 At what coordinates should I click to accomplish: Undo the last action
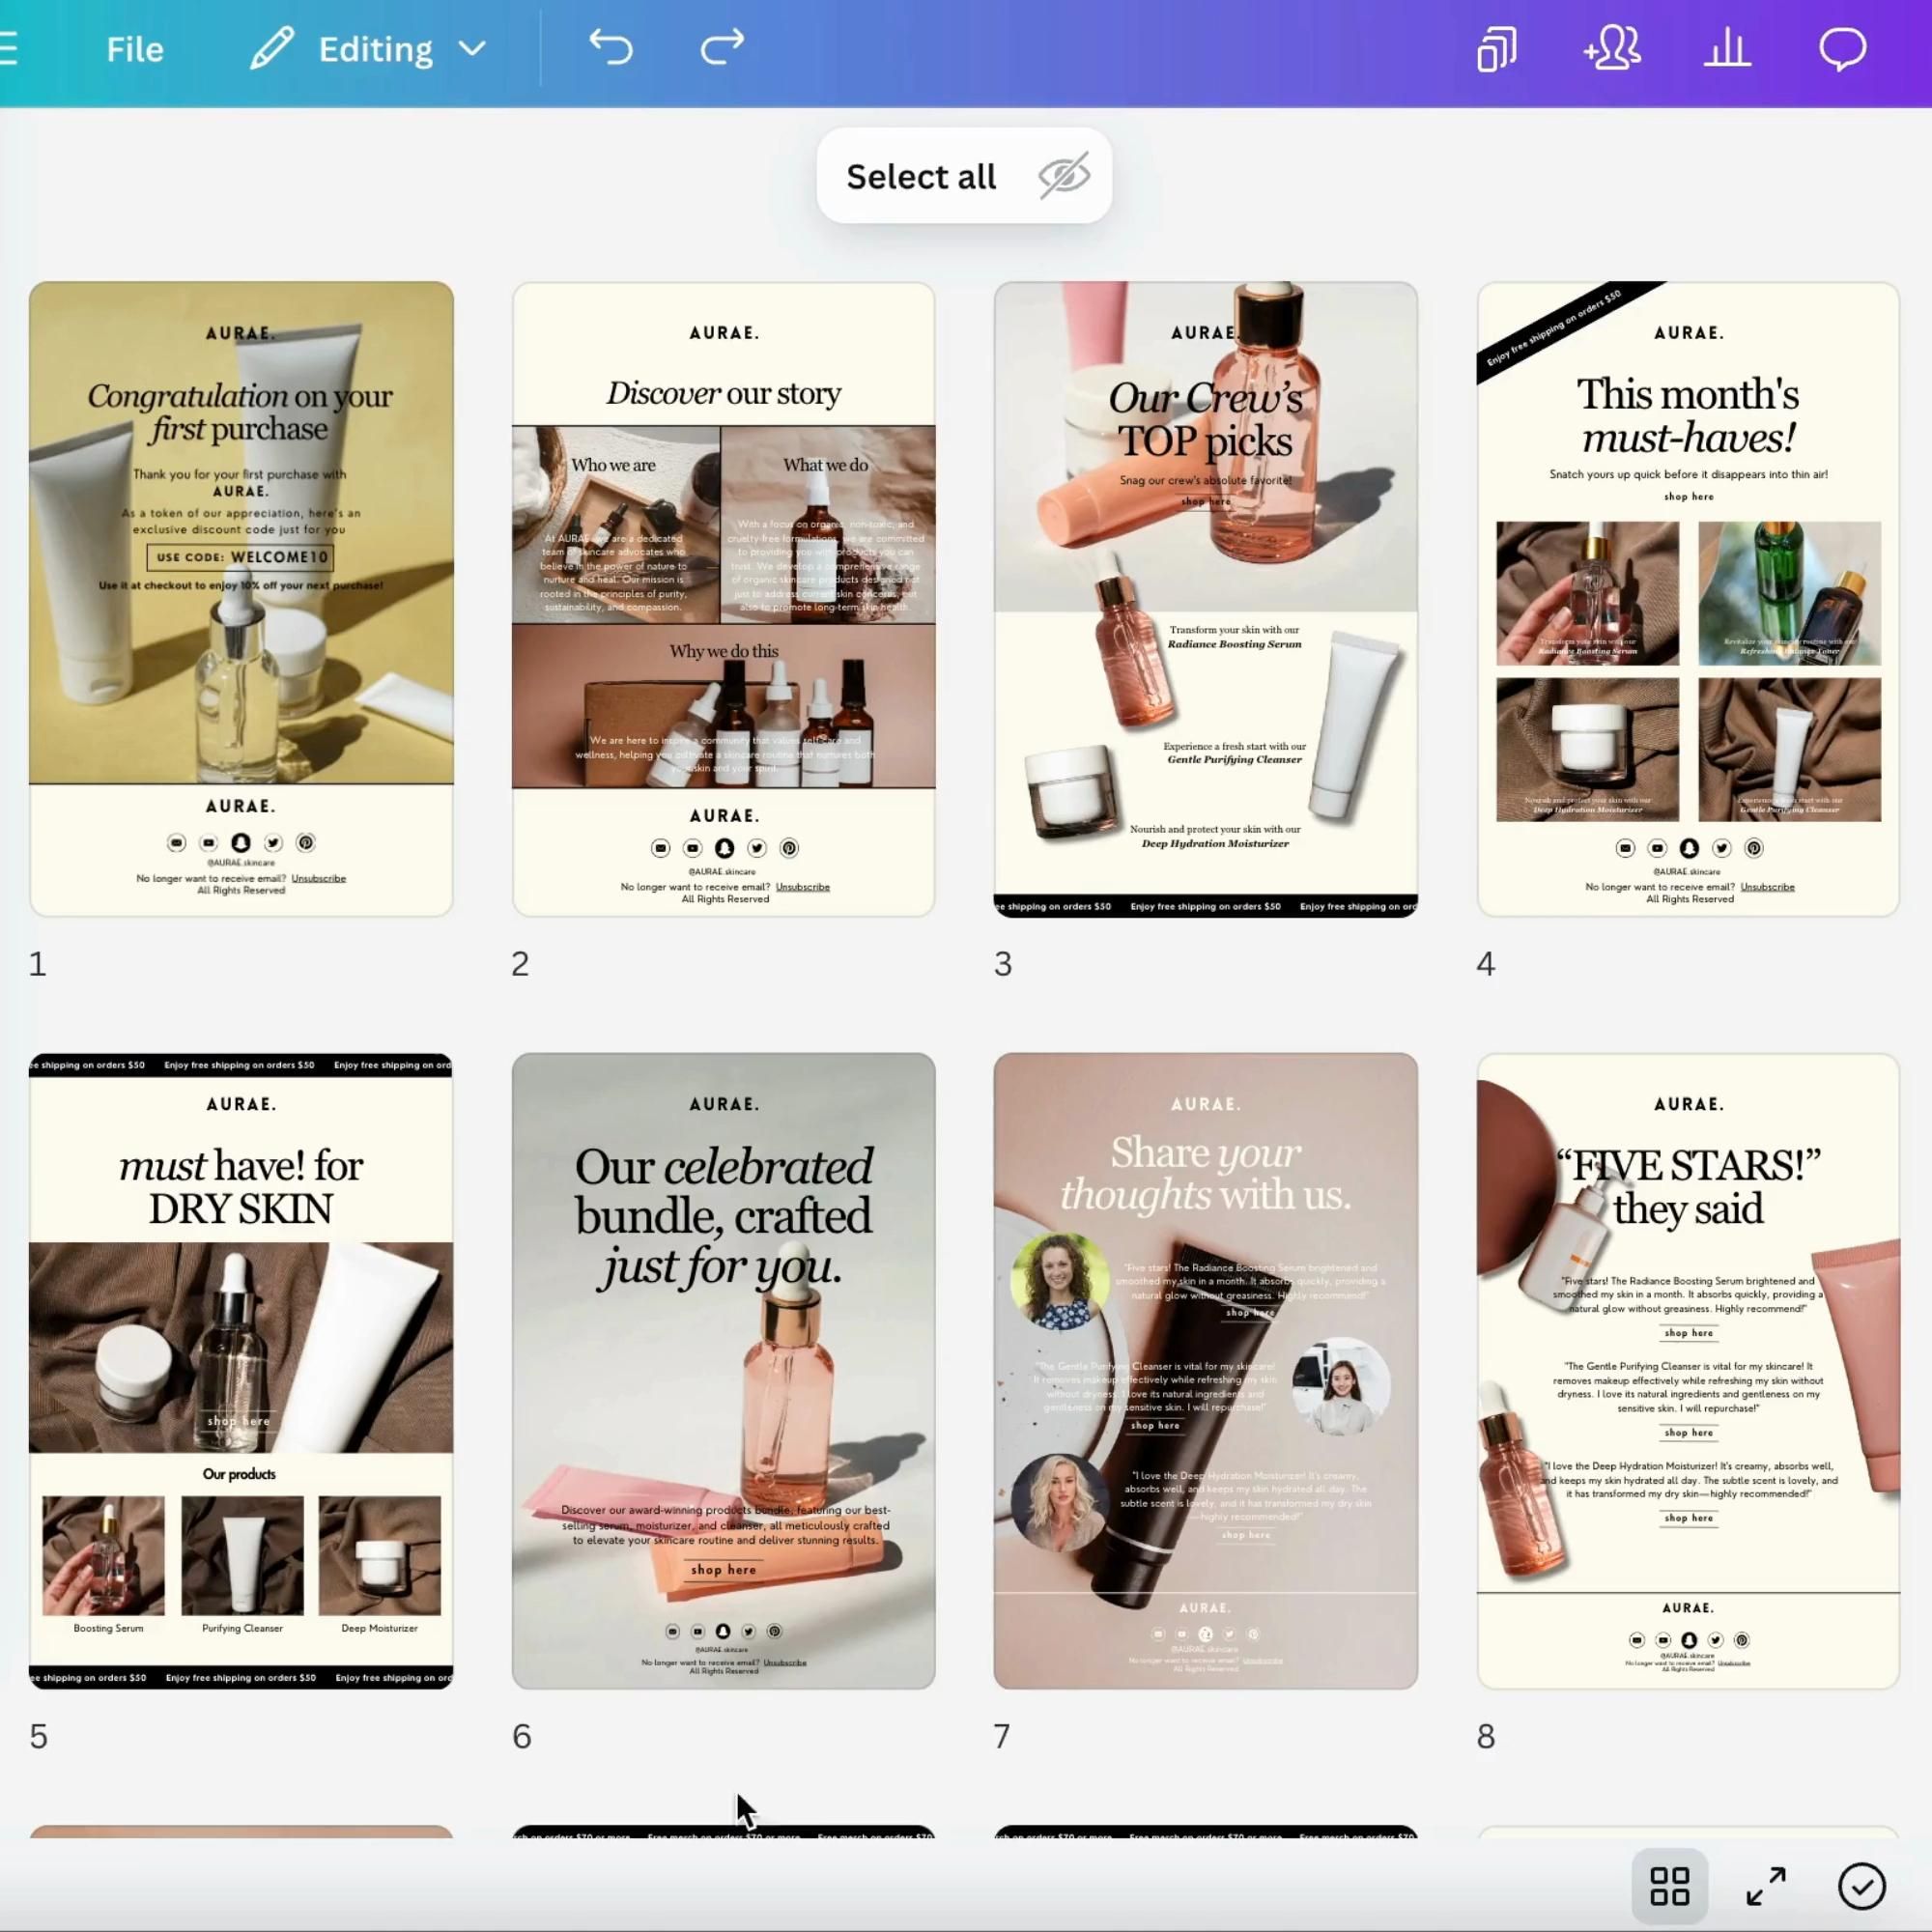(611, 47)
